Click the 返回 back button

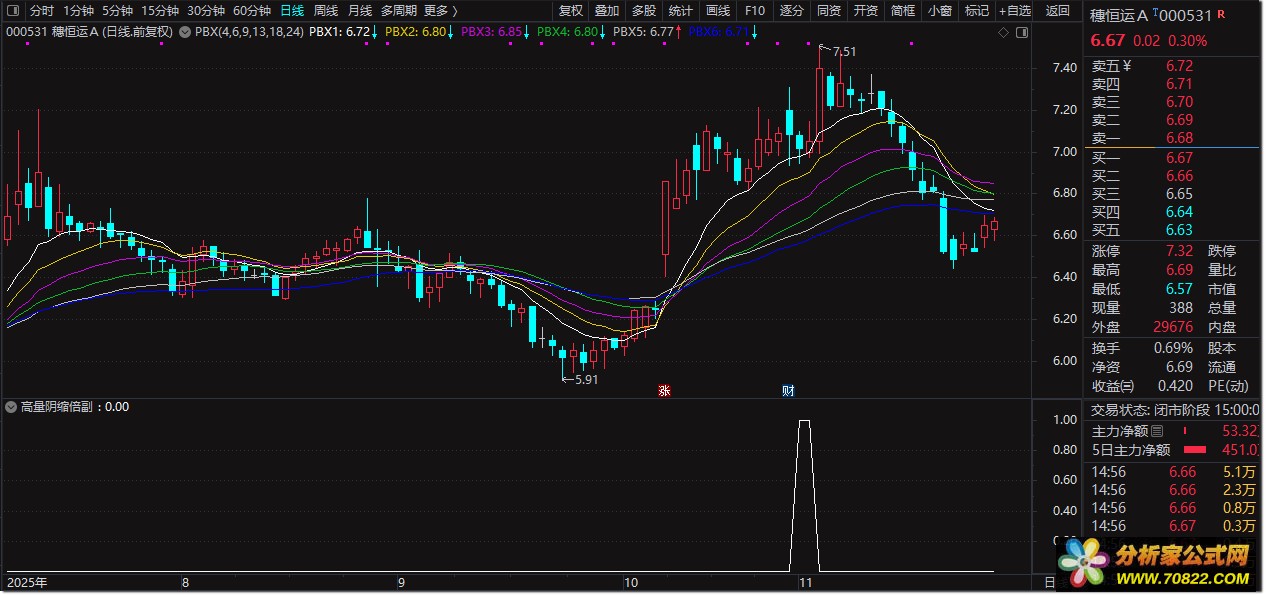1057,11
